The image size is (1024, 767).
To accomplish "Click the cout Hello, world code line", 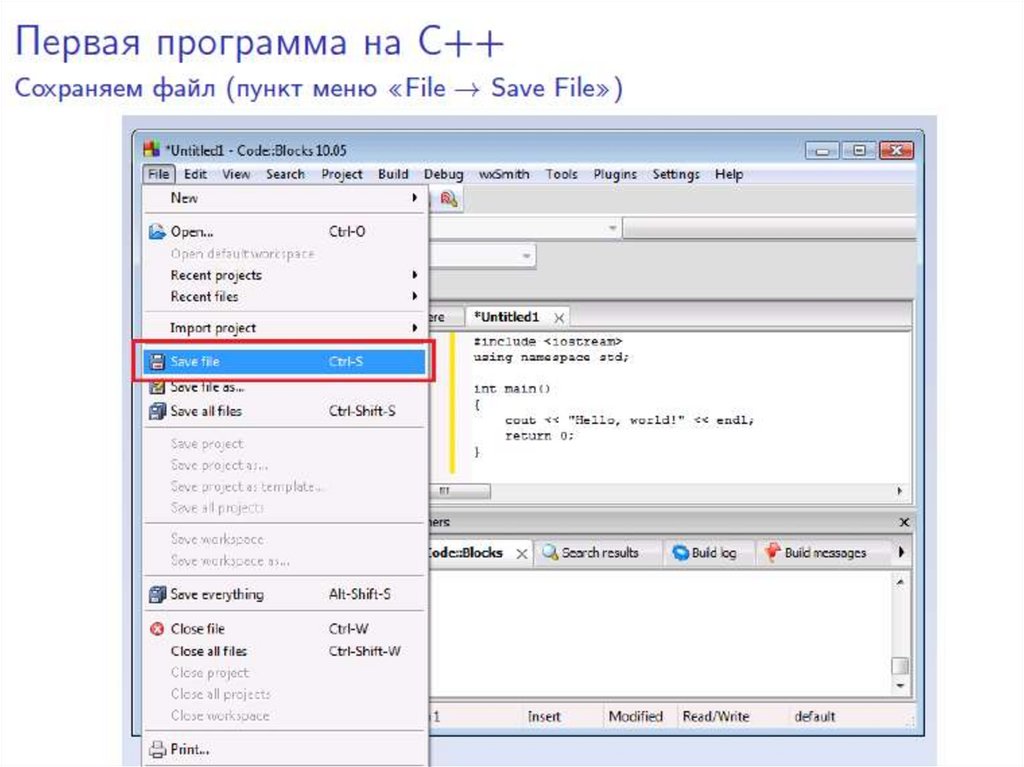I will [629, 420].
